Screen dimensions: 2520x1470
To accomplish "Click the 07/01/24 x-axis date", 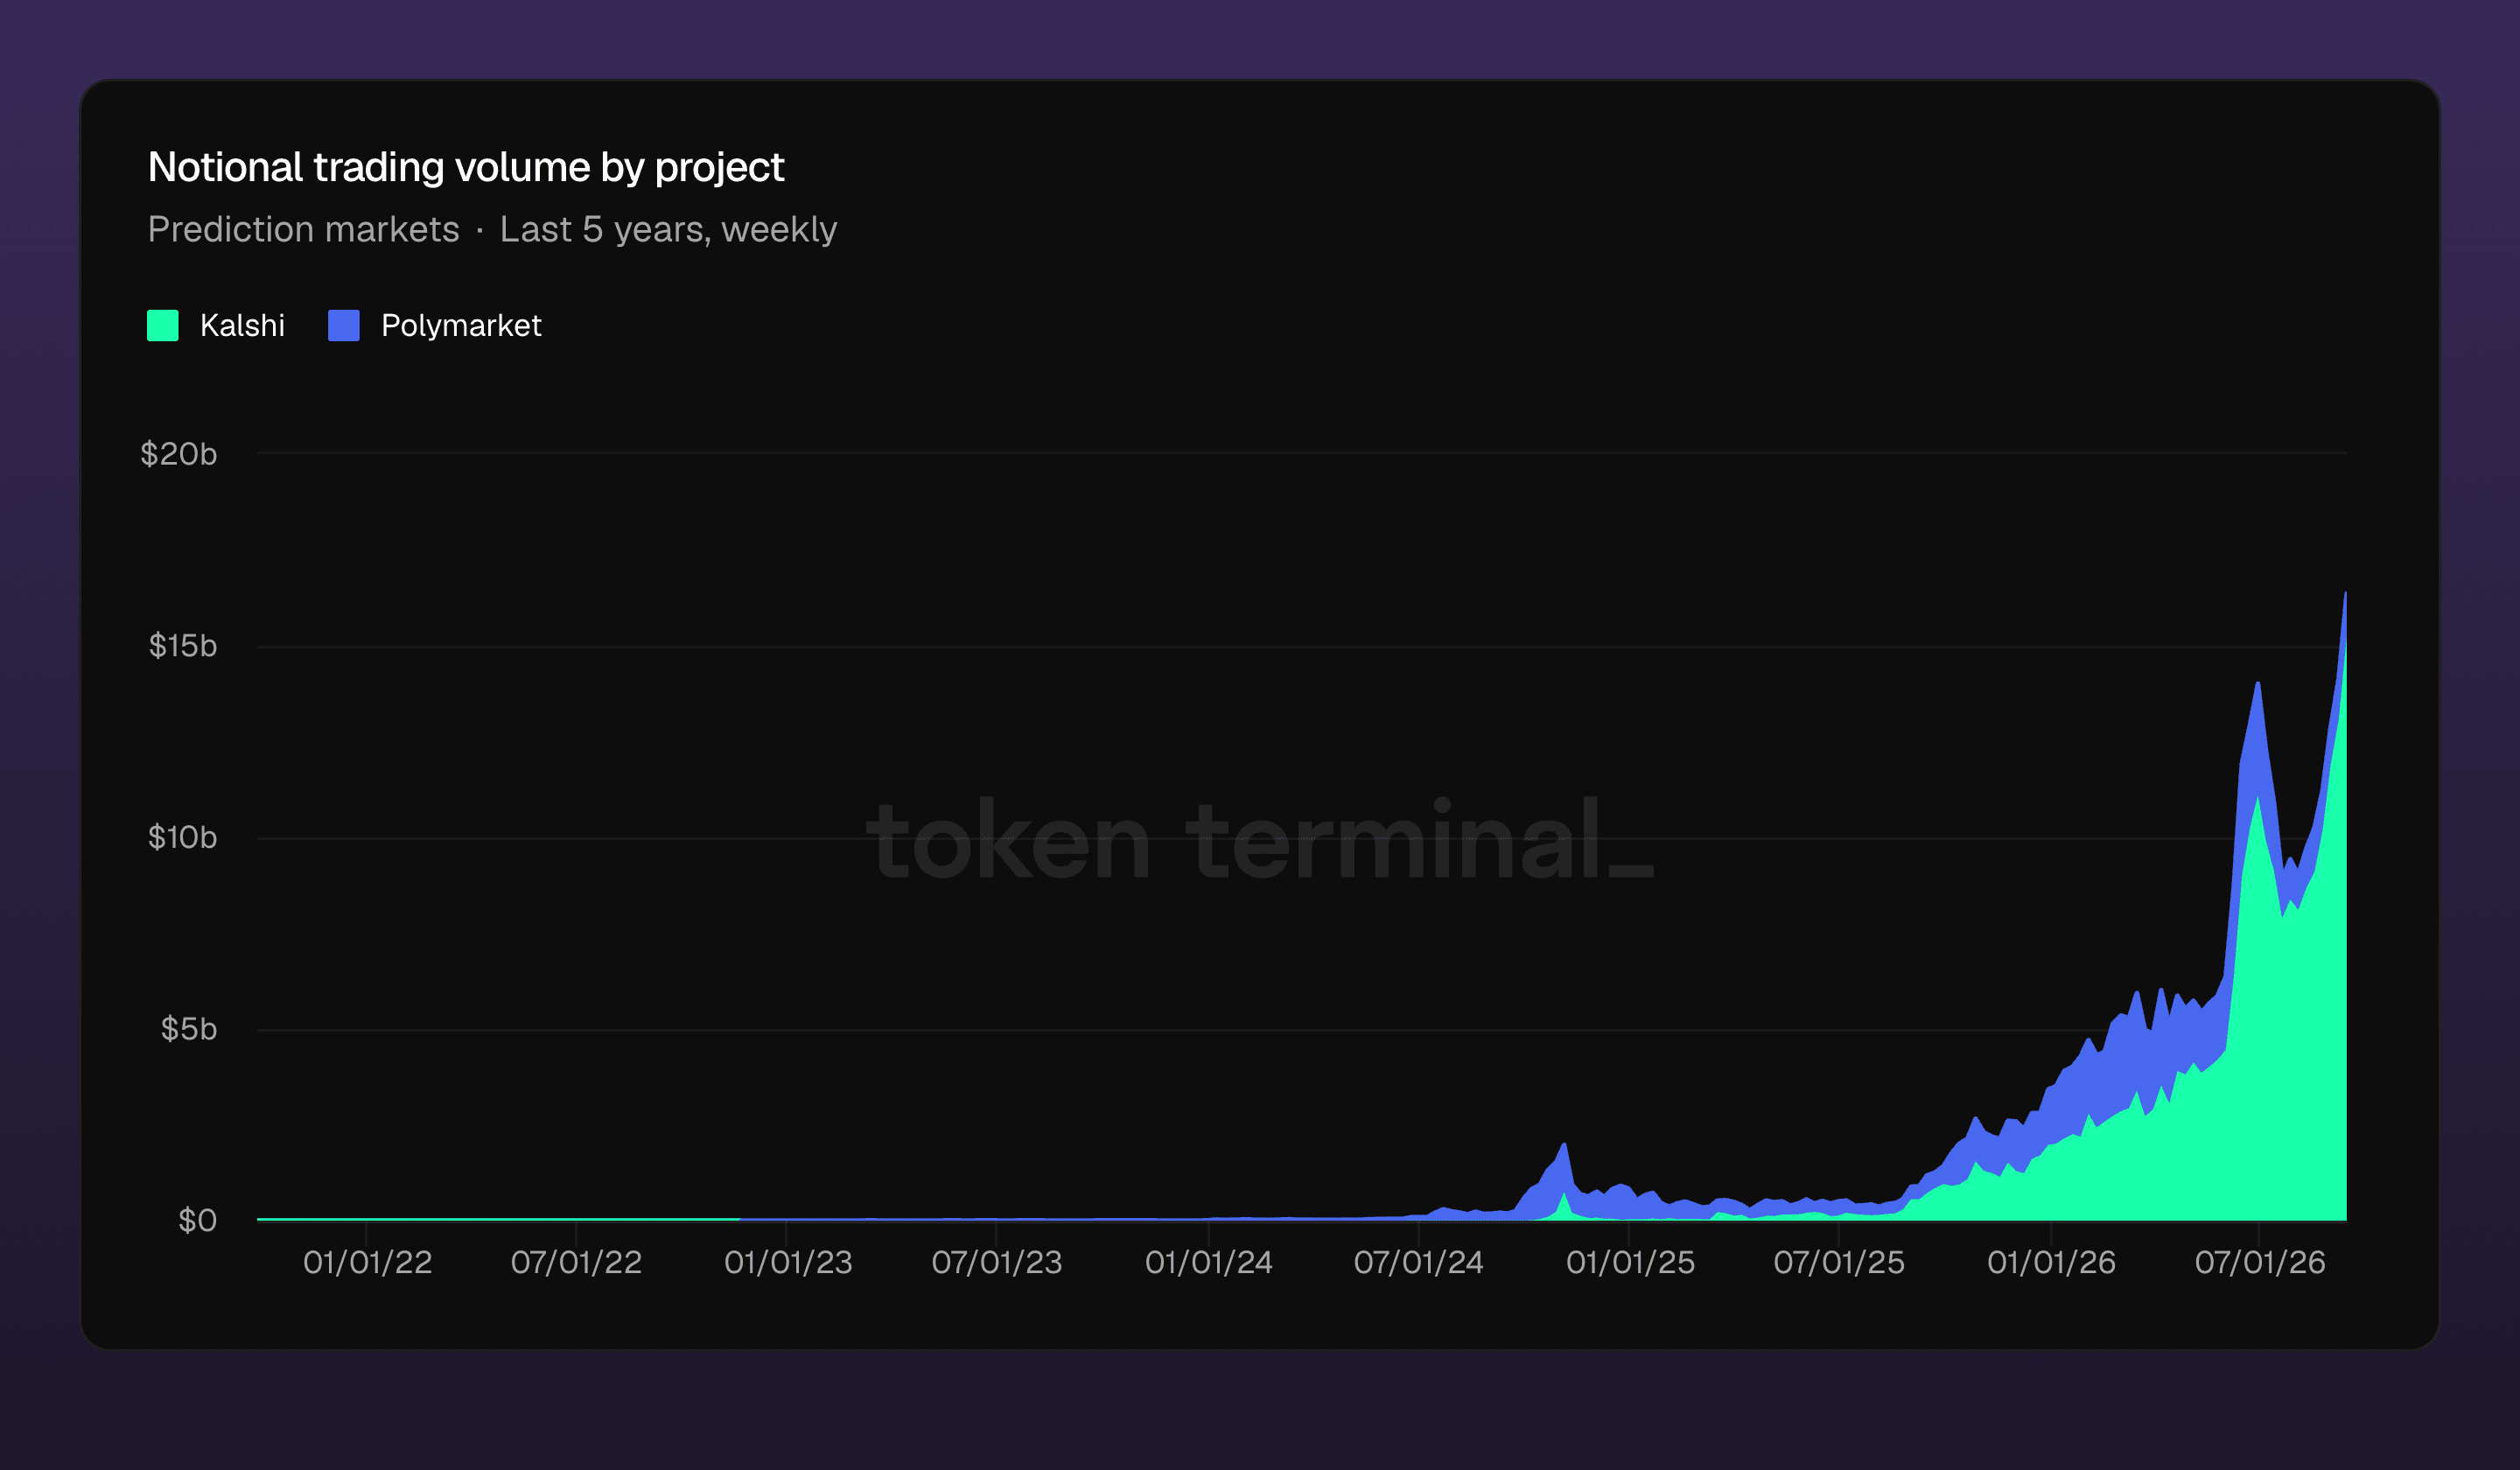I will click(x=1419, y=1262).
